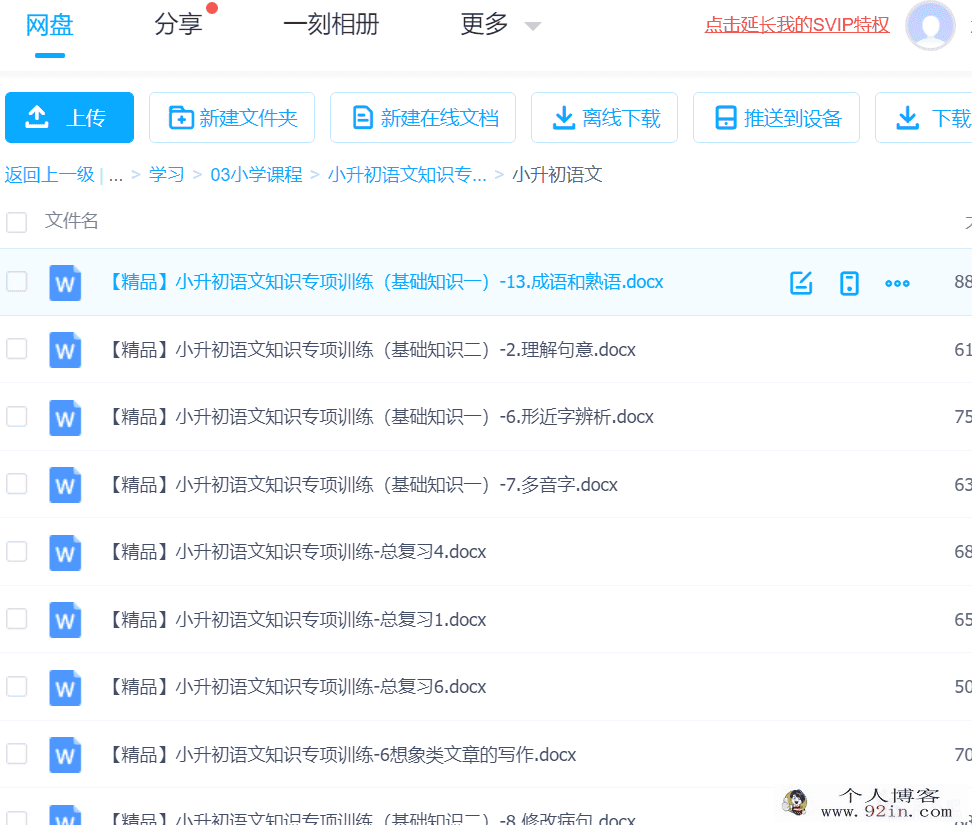Image resolution: width=972 pixels, height=825 pixels.
Task: Tick checkbox for 6.形近字辨析.docx
Action: tap(17, 417)
